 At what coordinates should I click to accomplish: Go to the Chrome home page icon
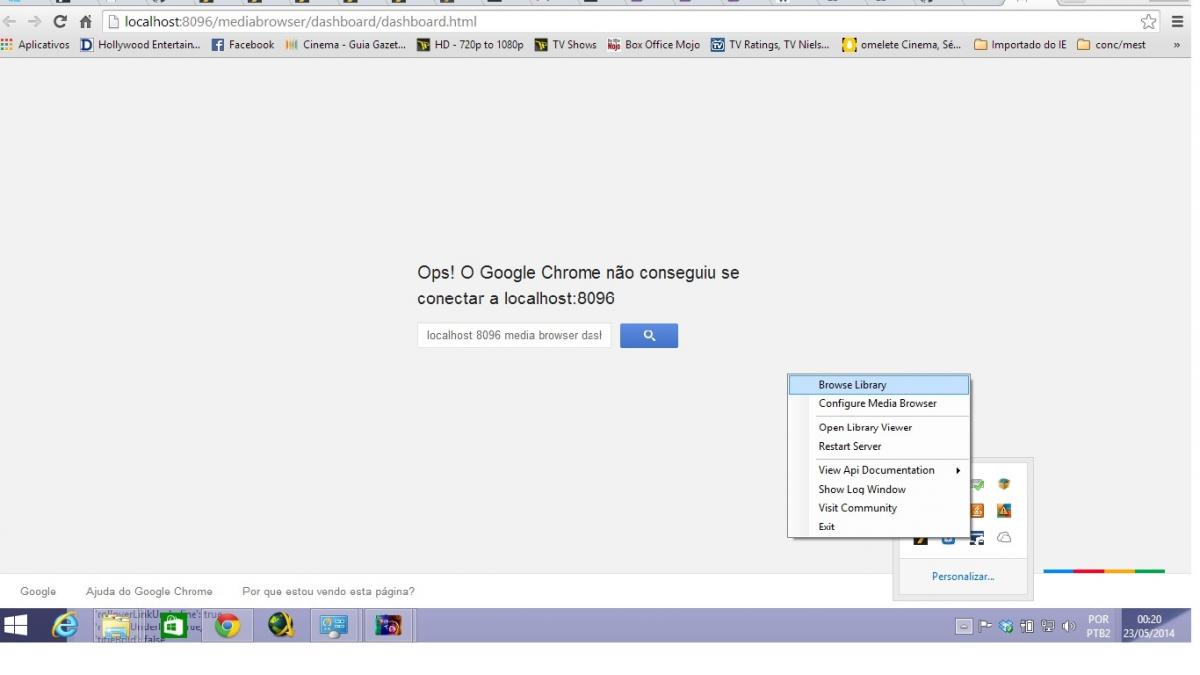[x=87, y=22]
